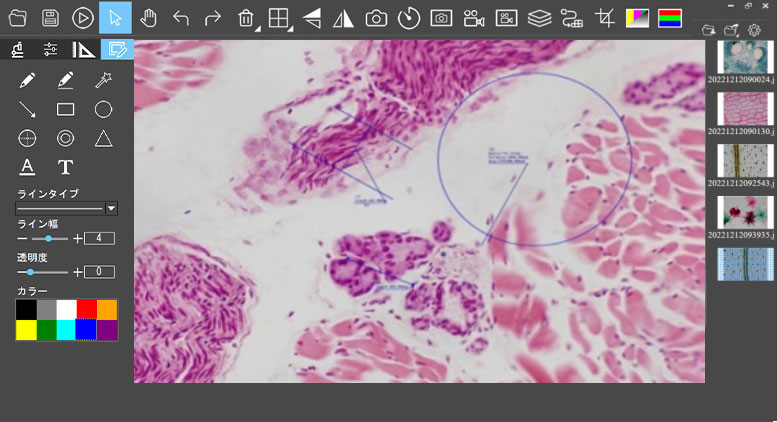
Task: Open the timer capture tool
Action: [409, 18]
